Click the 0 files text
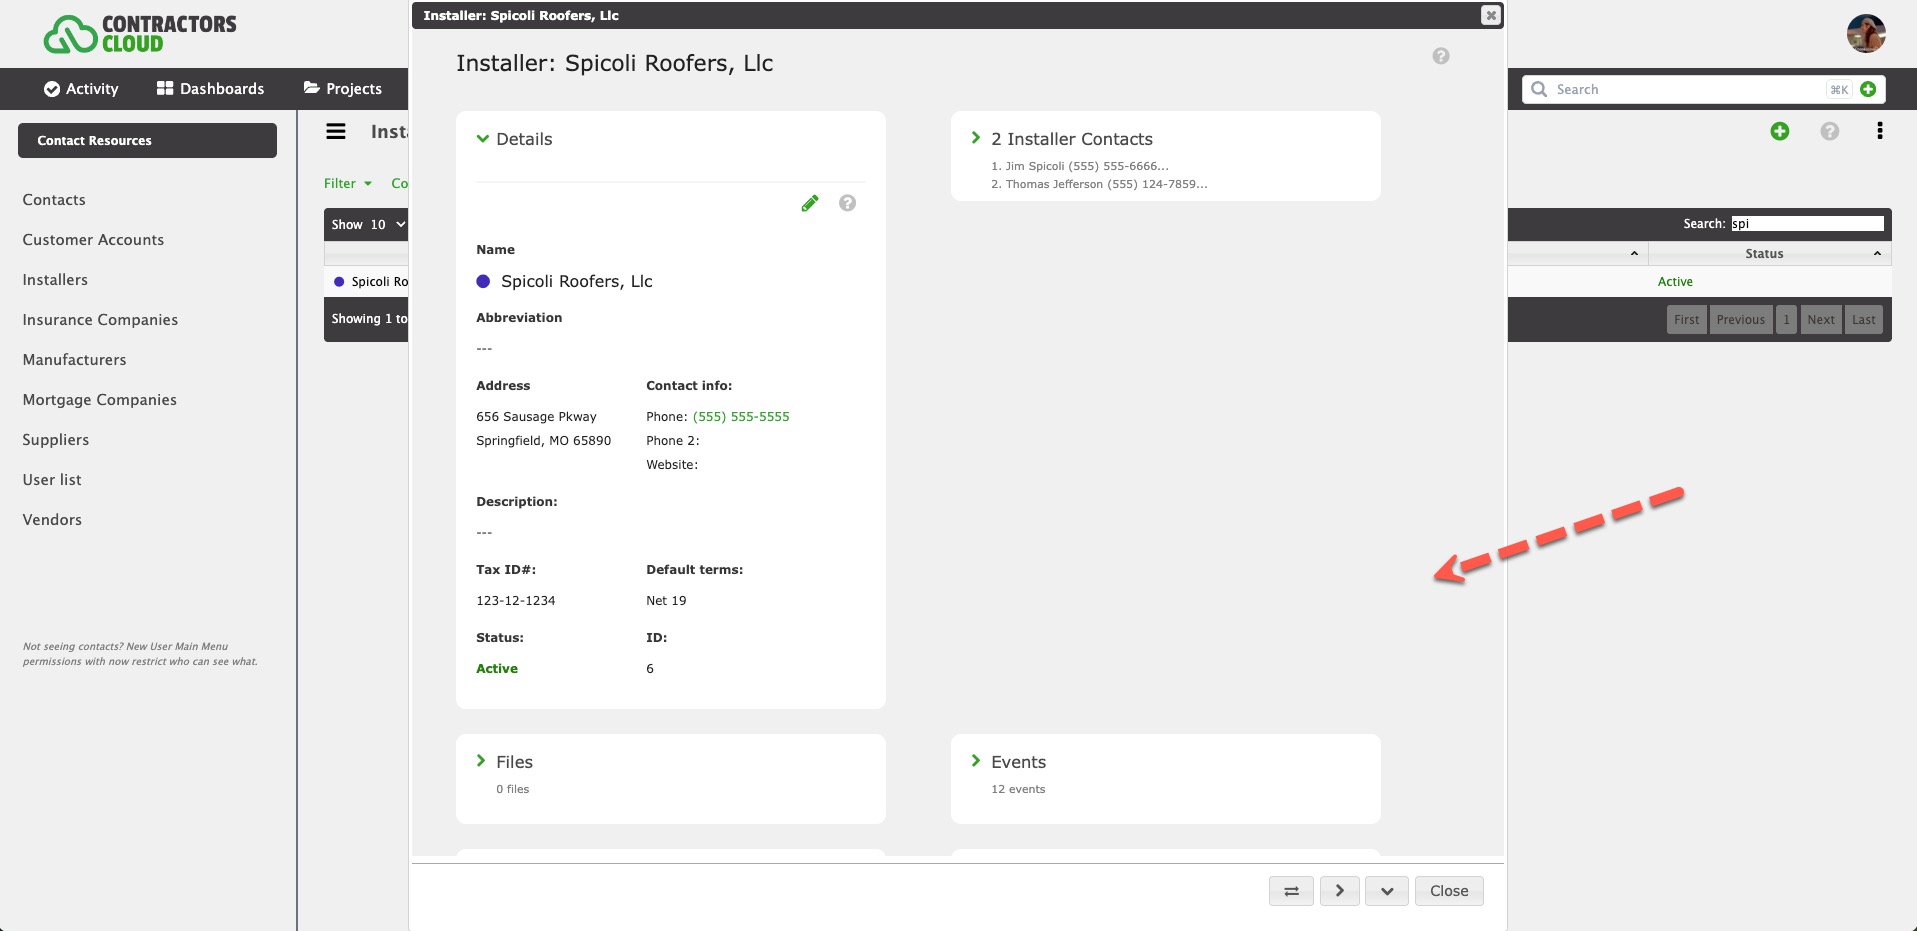The width and height of the screenshot is (1917, 931). coord(512,789)
